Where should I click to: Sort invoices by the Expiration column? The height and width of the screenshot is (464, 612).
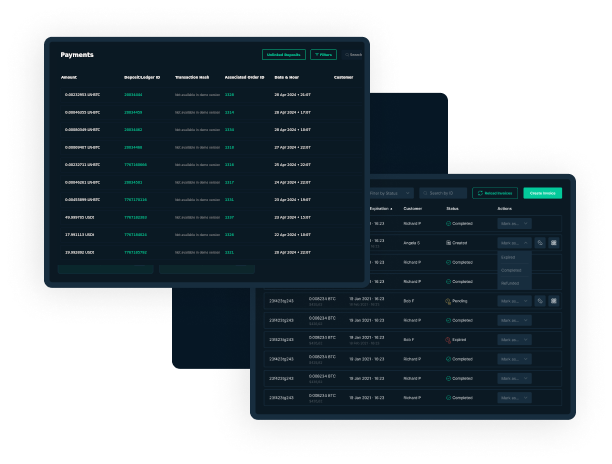click(381, 209)
